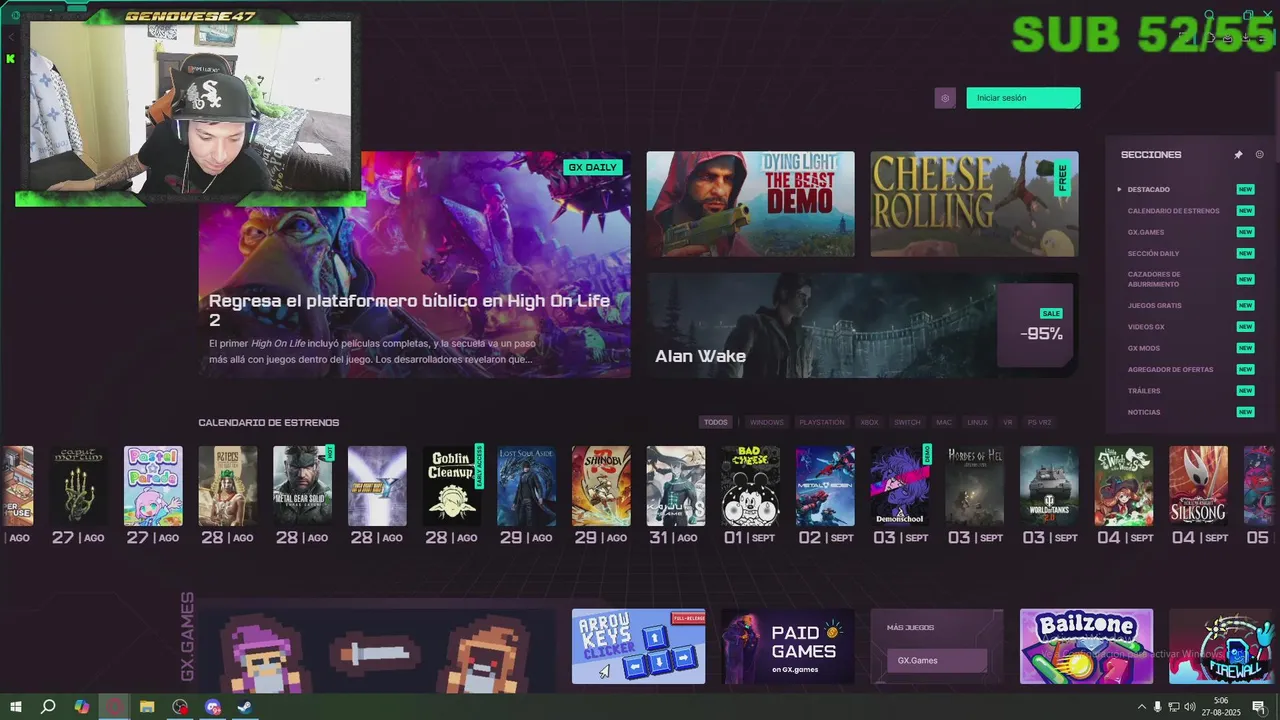Open Dying Light The Beast Demo card
1280x720 pixels.
[x=750, y=204]
